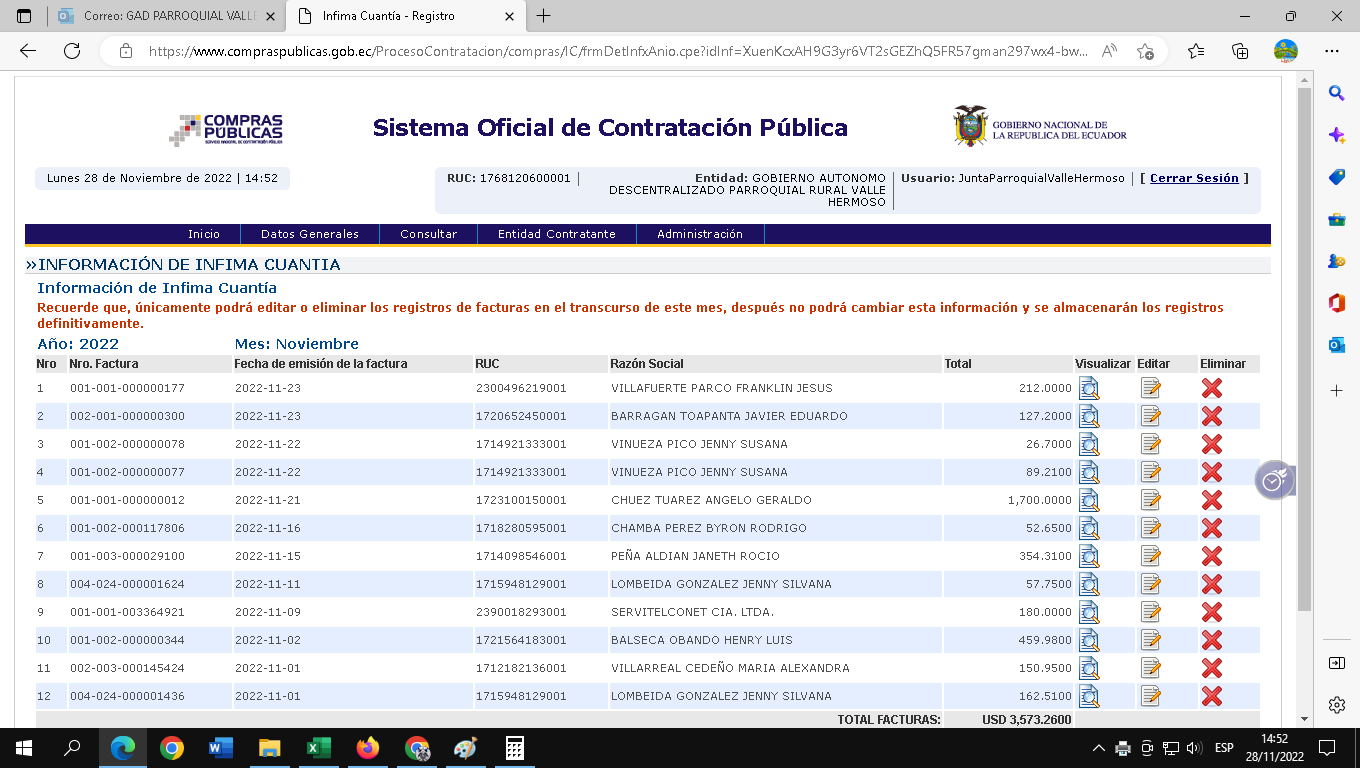The image size is (1360, 768).
Task: Delete the VILLARREAL CEDEÑO MARIA ALEXANDRA invoice
Action: coord(1211,669)
